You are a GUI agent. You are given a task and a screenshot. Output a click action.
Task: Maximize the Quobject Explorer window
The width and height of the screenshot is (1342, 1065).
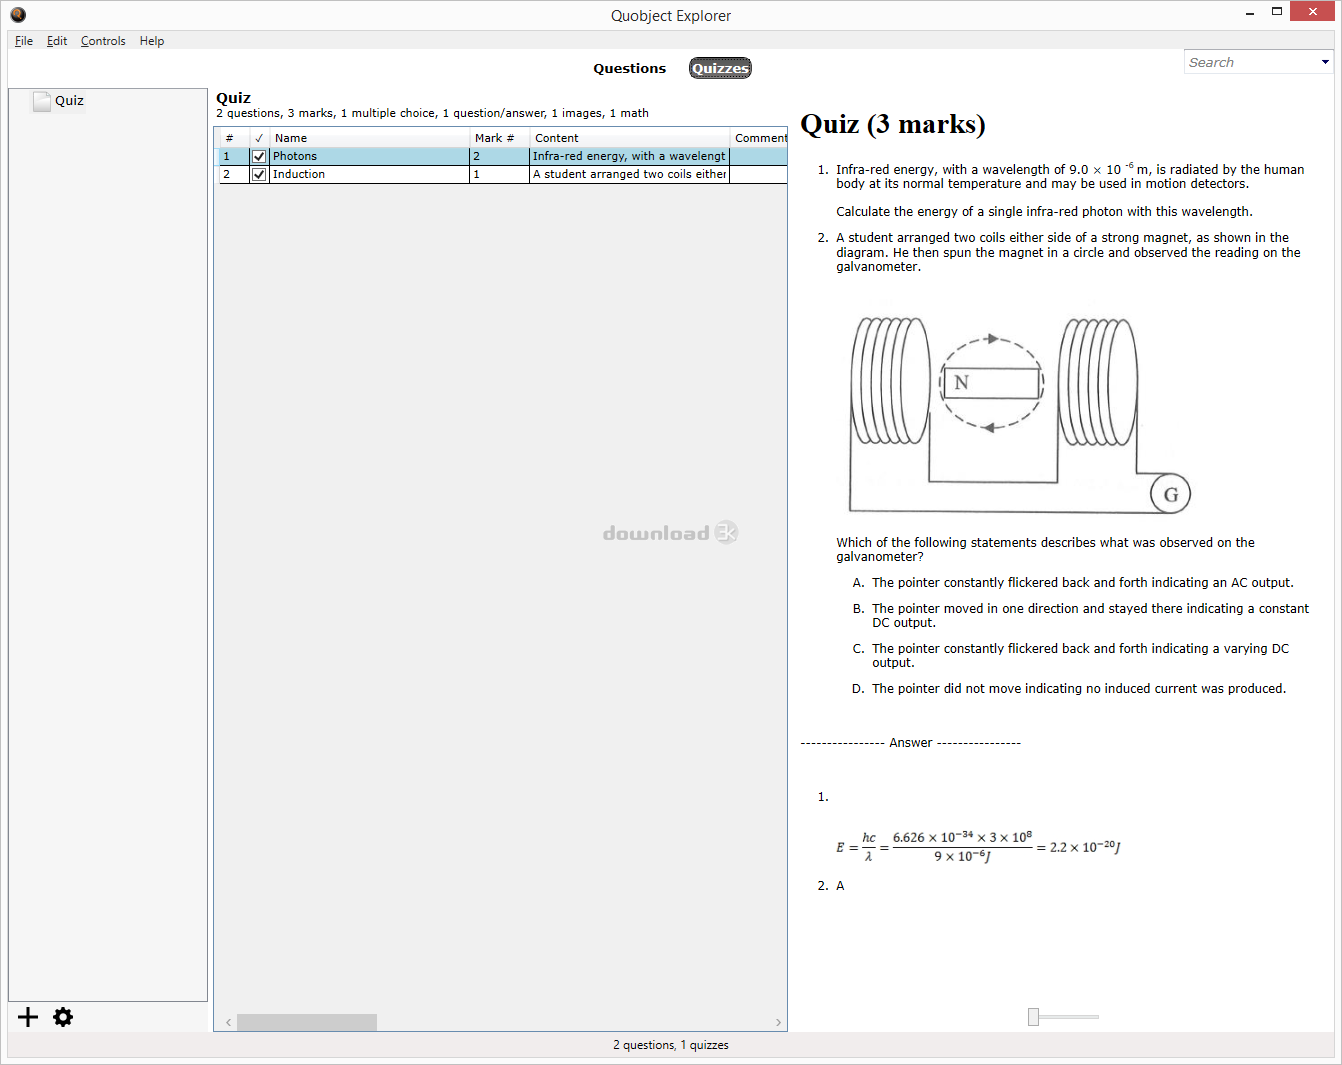pyautogui.click(x=1277, y=12)
